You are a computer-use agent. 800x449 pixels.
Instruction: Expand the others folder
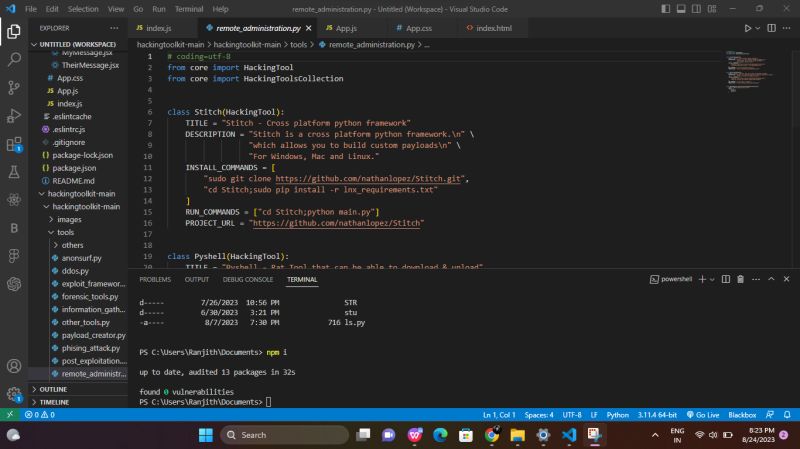pyautogui.click(x=72, y=245)
